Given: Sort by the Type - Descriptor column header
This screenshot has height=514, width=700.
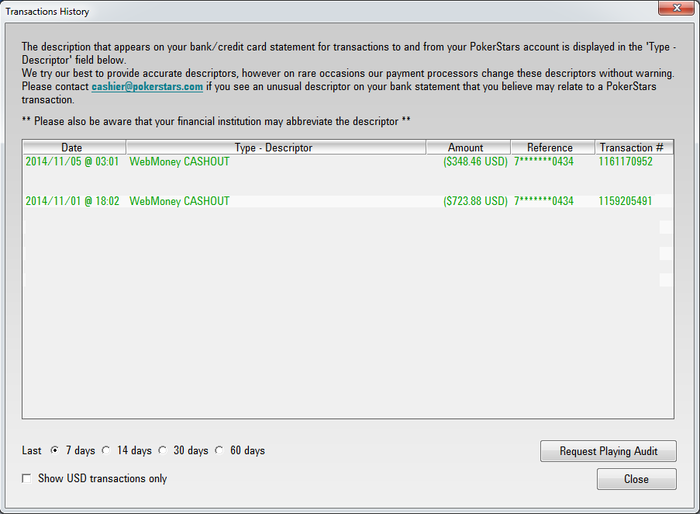Looking at the screenshot, I should pyautogui.click(x=276, y=147).
